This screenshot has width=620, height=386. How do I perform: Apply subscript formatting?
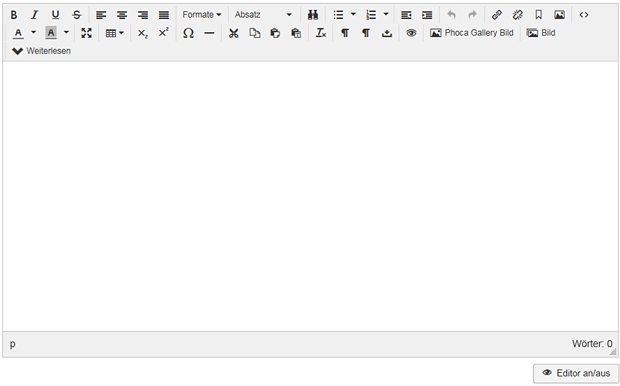pyautogui.click(x=143, y=33)
